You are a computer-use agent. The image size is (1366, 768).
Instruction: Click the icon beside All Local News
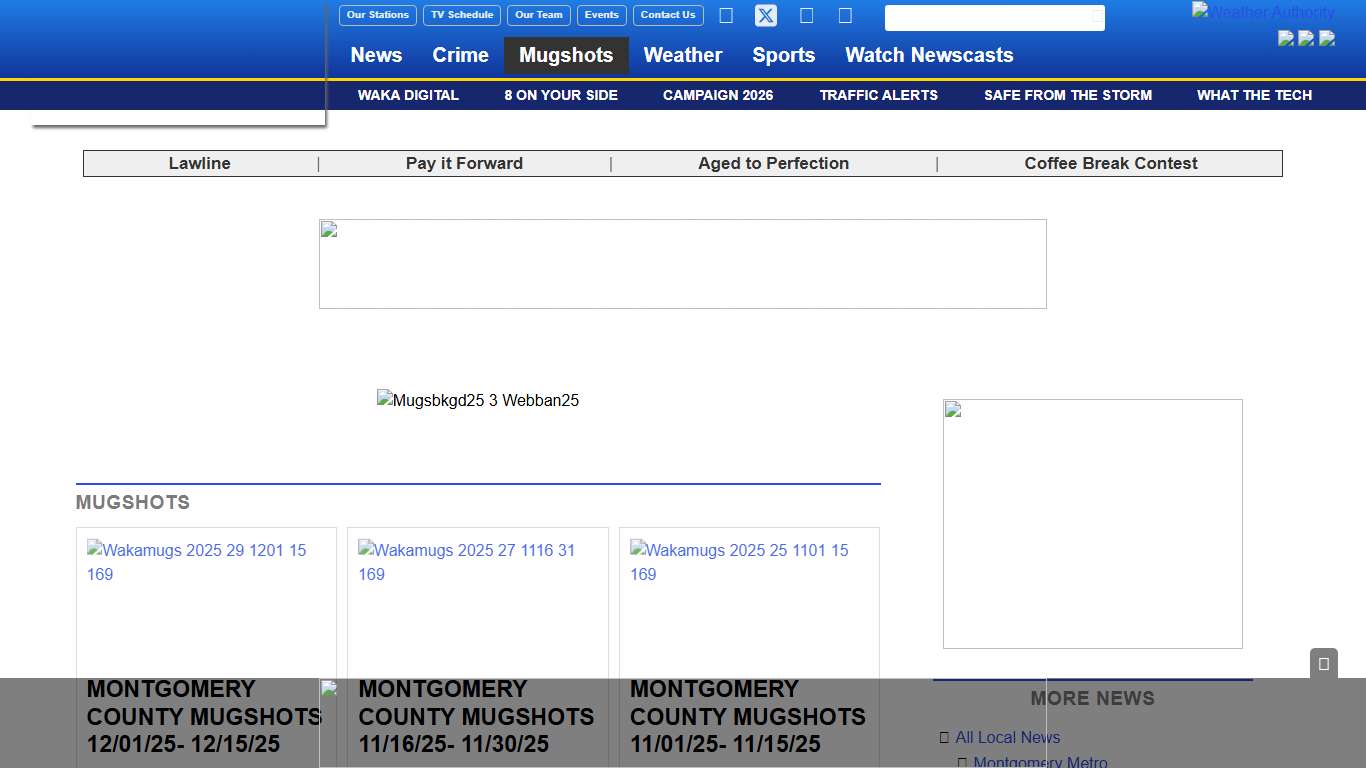pyautogui.click(x=944, y=738)
